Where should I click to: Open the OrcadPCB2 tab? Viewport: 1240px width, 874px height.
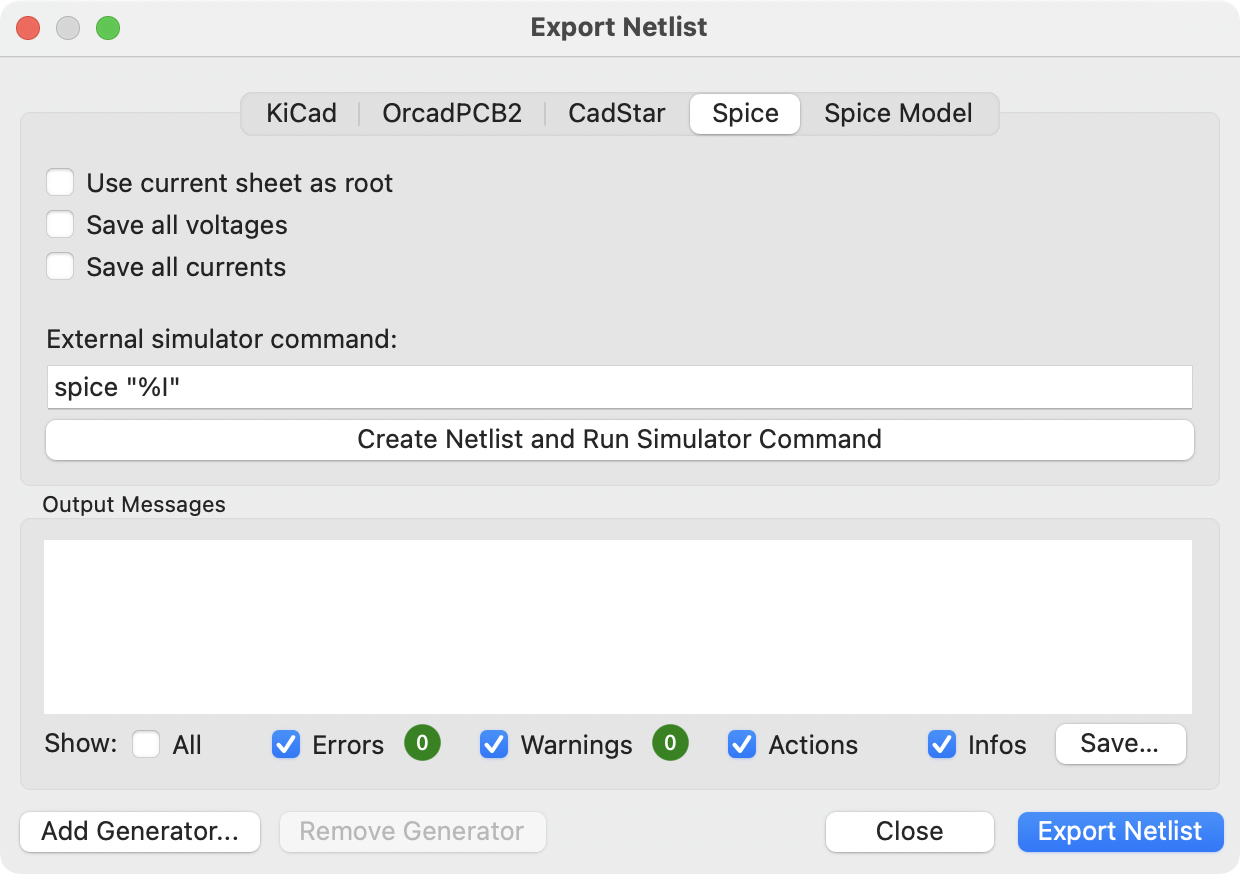(450, 113)
